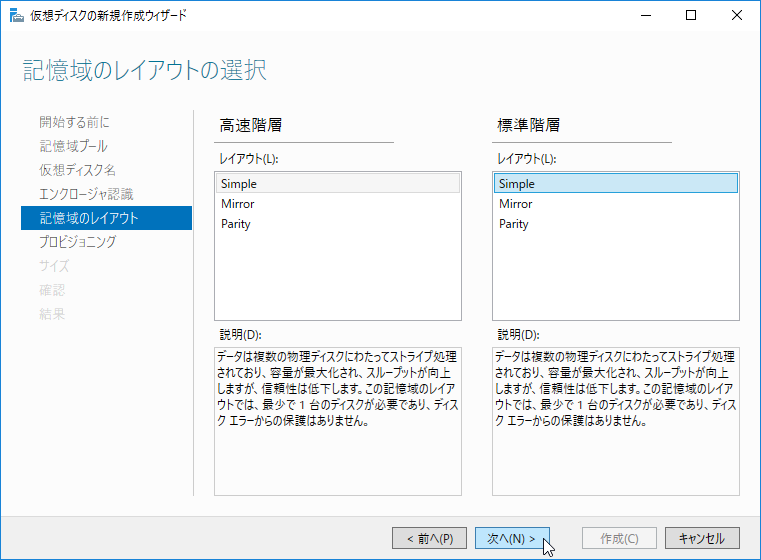Cancel the wizard with キャンセル

point(702,538)
